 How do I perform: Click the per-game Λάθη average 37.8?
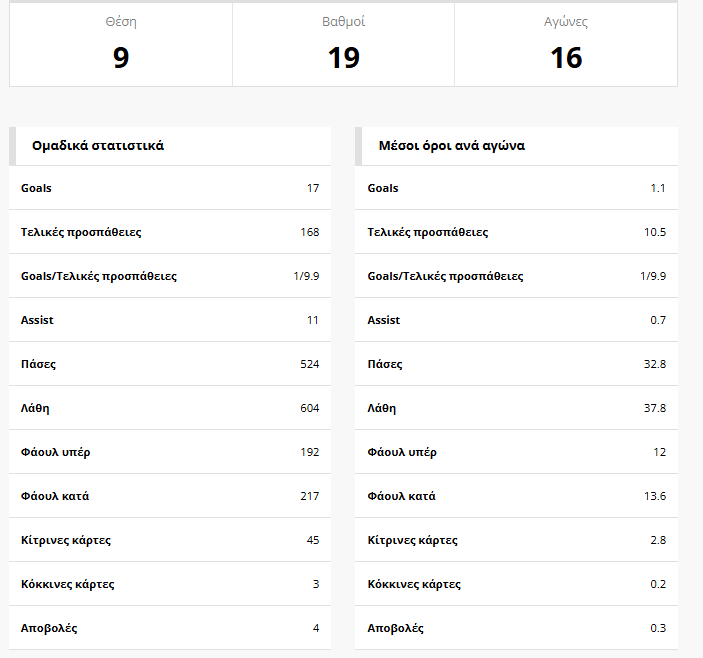[x=655, y=408]
